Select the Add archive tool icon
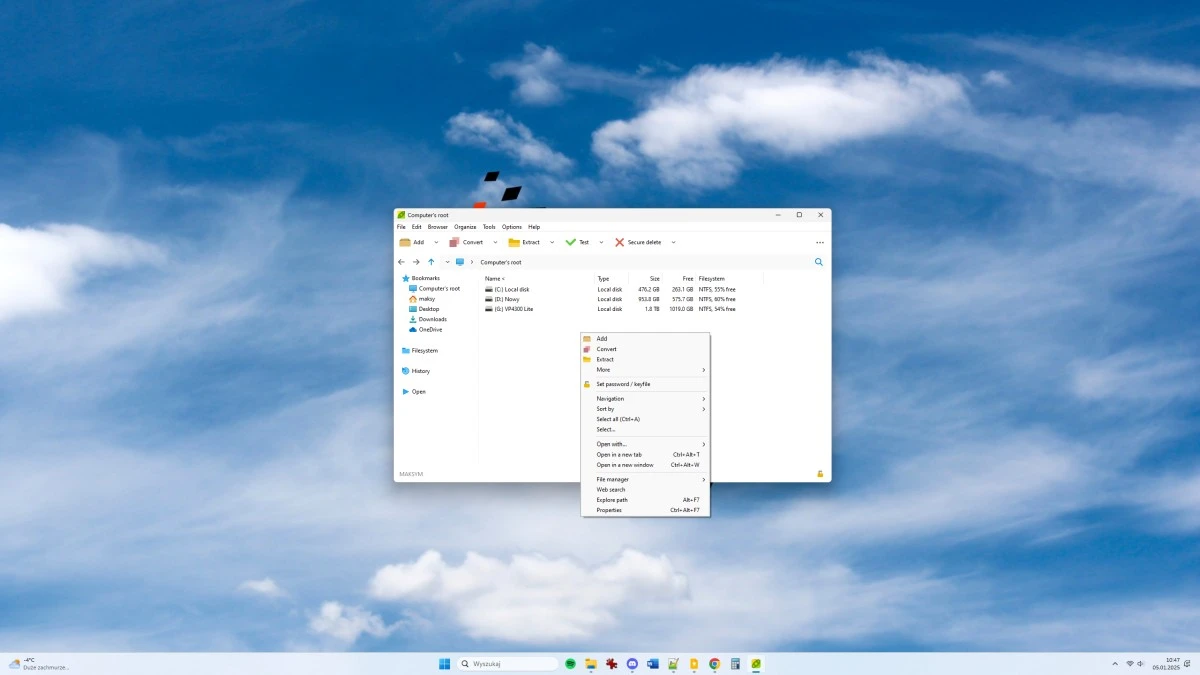This screenshot has height=675, width=1200. tap(405, 242)
